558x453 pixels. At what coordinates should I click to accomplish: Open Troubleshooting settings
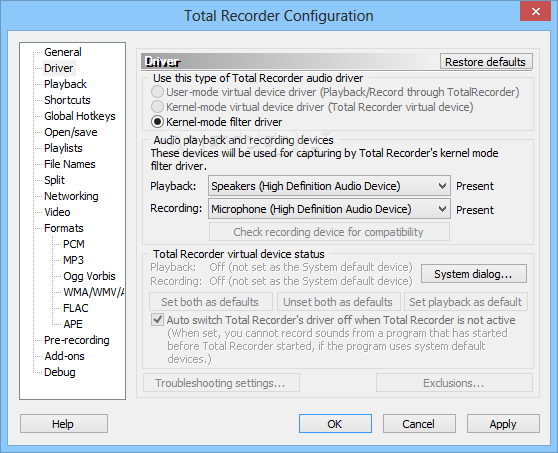coord(221,383)
